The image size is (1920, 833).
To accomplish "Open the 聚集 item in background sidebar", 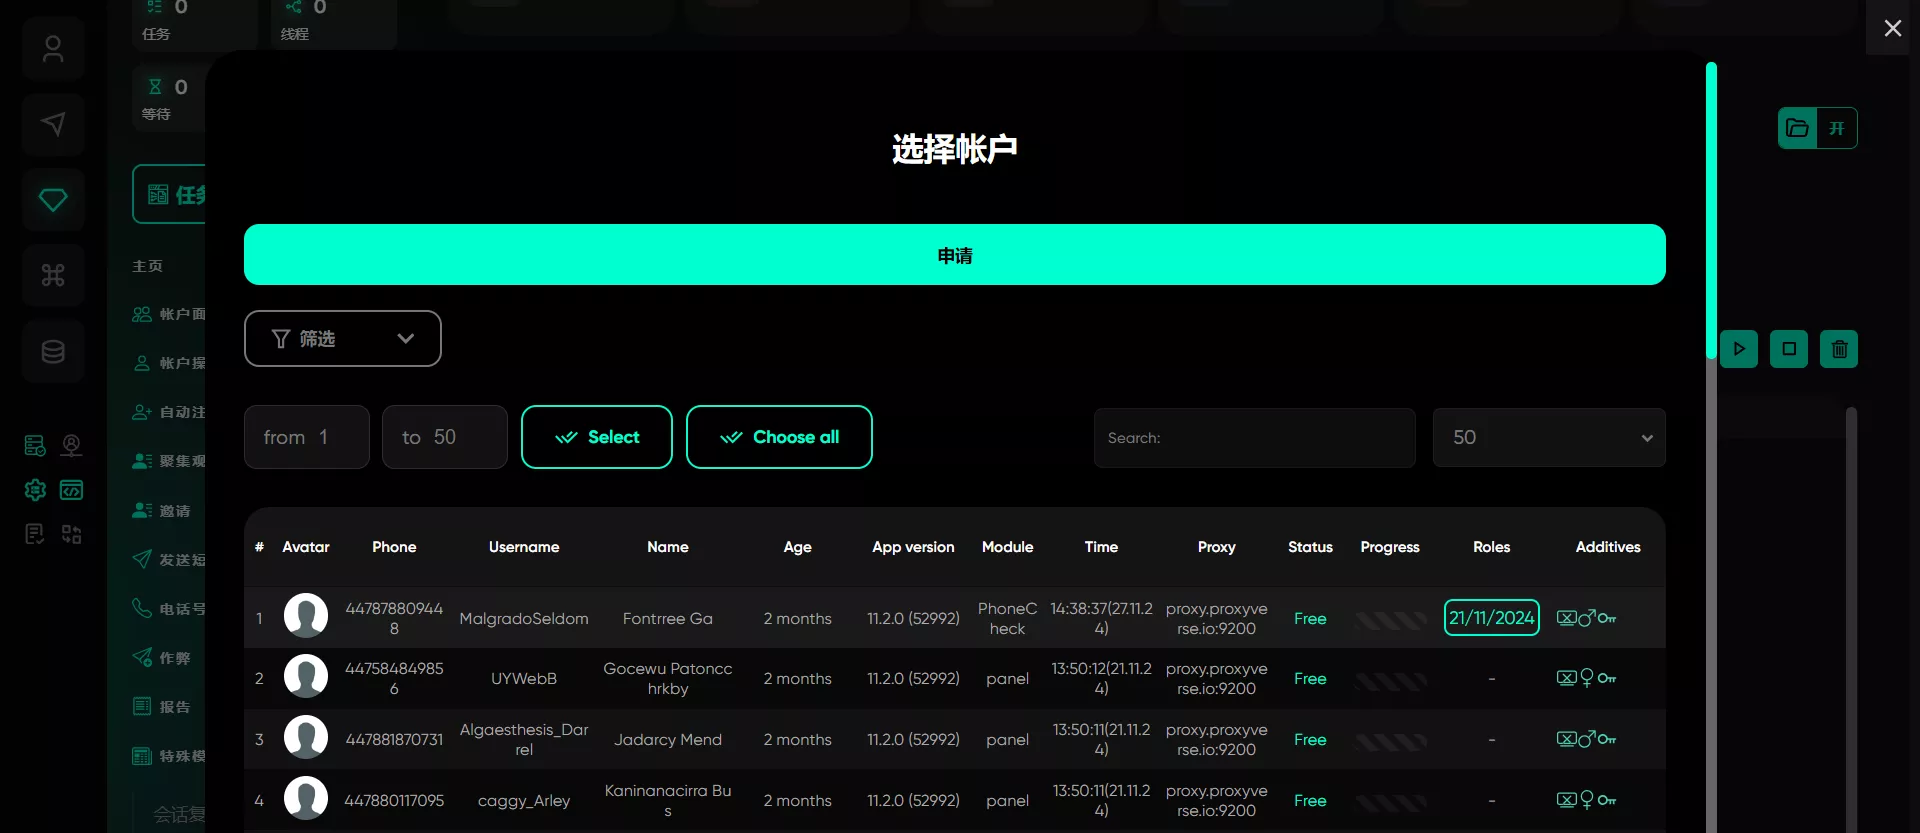I will point(169,461).
